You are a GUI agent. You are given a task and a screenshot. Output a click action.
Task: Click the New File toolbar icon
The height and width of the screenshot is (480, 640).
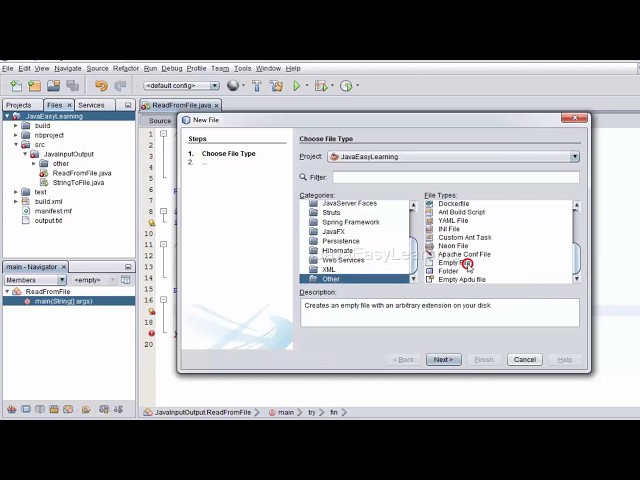tap(16, 86)
